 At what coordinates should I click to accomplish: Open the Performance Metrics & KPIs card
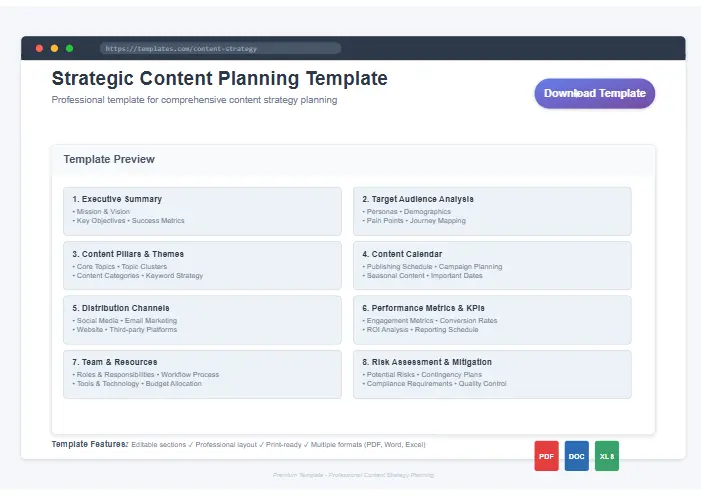click(492, 320)
